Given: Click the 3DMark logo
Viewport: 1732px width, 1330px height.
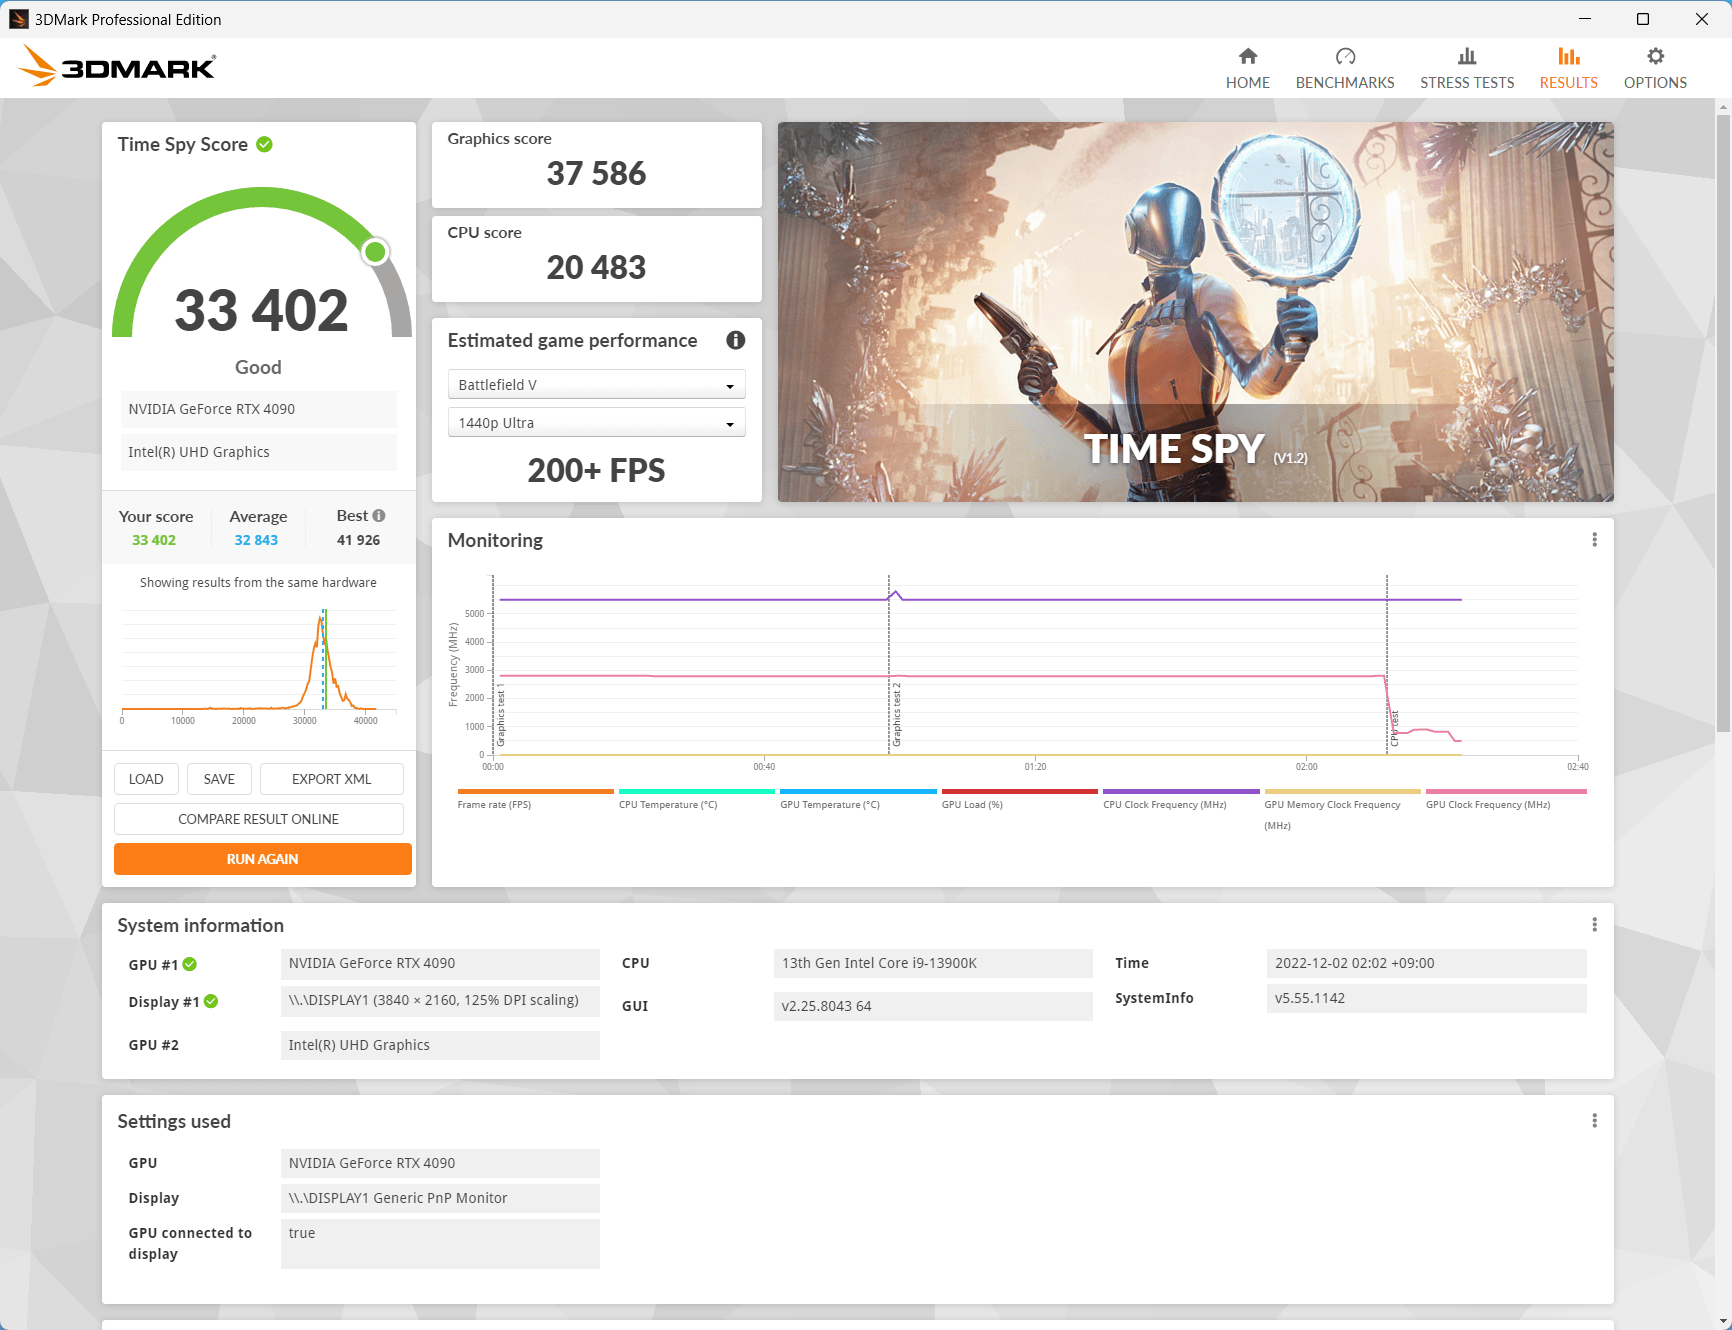Looking at the screenshot, I should pos(117,66).
